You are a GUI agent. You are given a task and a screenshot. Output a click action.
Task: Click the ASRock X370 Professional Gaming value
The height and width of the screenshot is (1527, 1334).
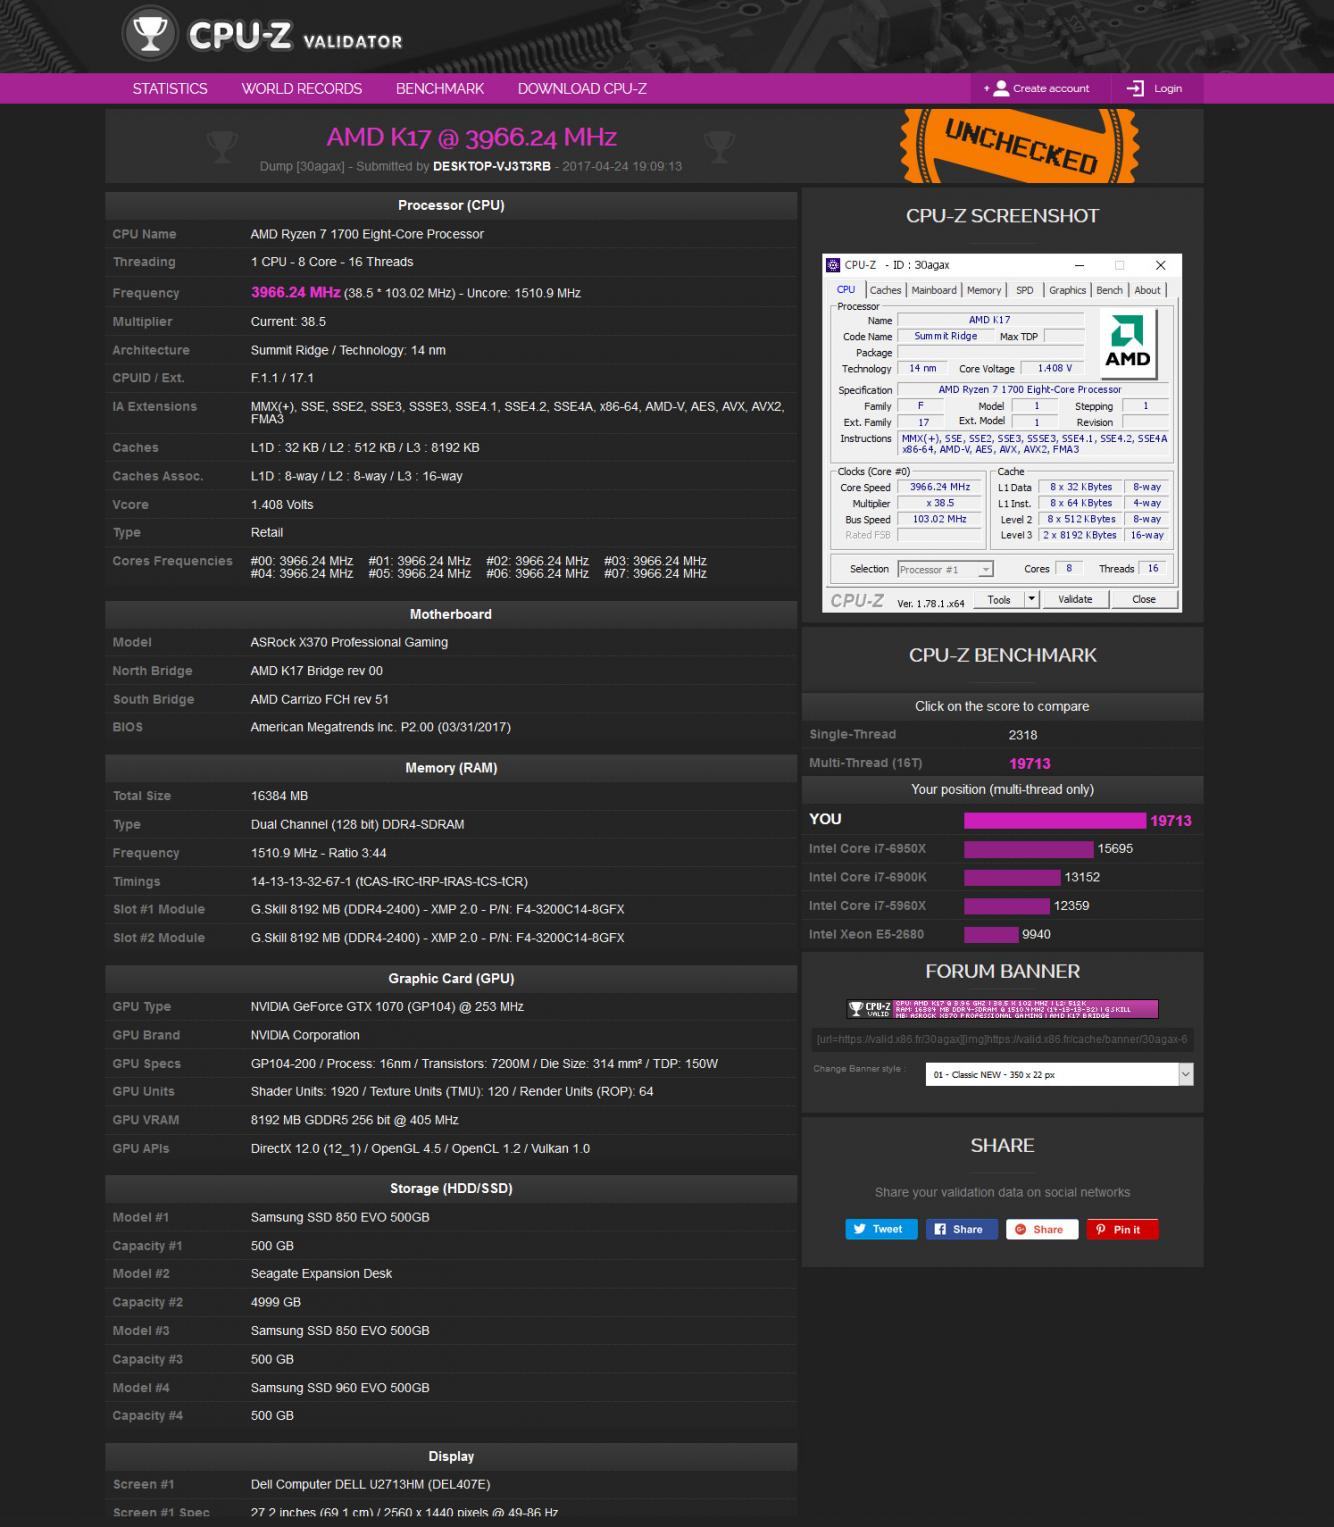pos(349,642)
